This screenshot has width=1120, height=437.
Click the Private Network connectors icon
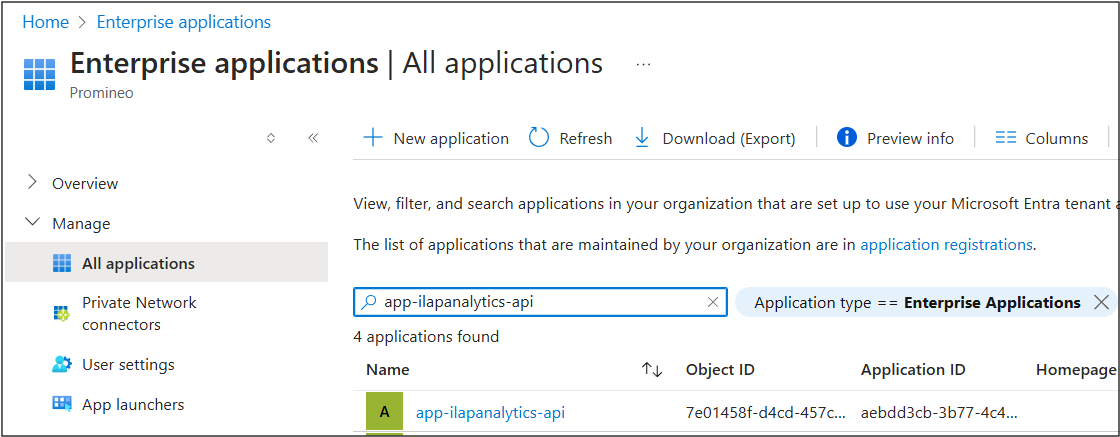tap(63, 313)
